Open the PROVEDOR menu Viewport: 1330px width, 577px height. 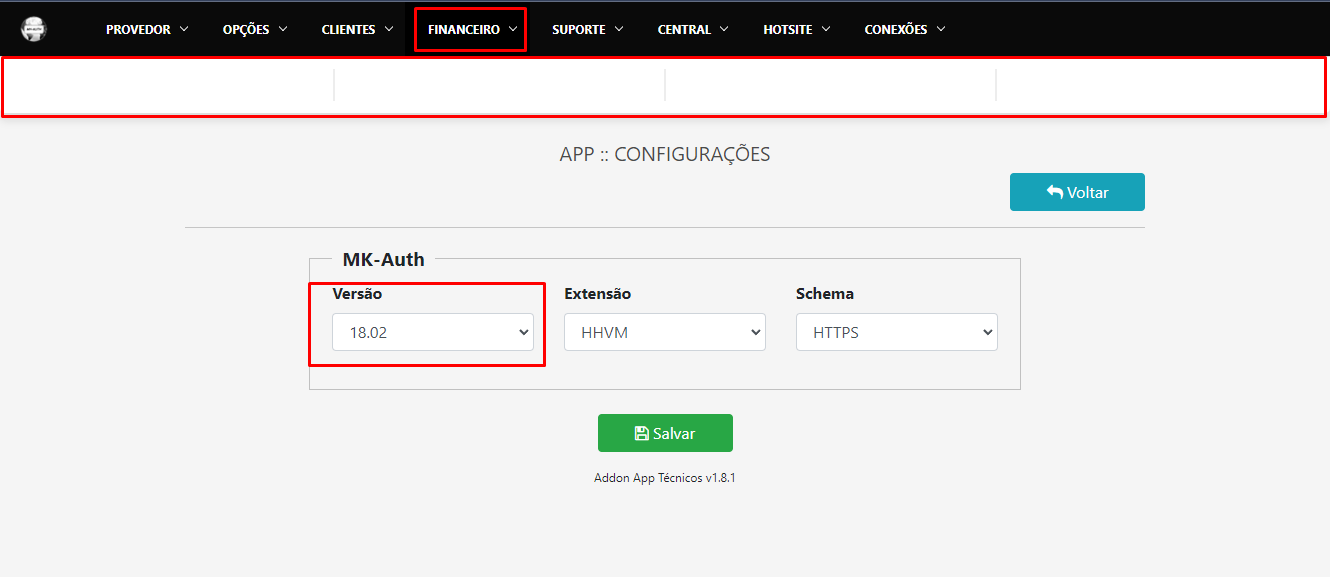click(137, 29)
